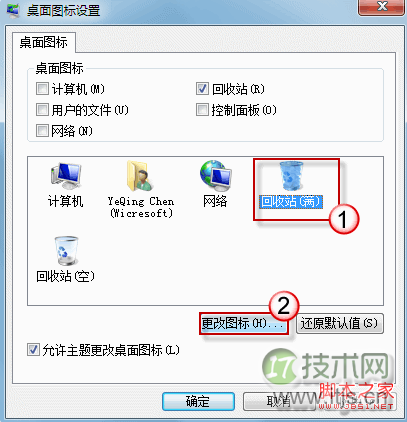Click the 计算机 label under computer icon
The height and width of the screenshot is (422, 407).
pyautogui.click(x=65, y=201)
